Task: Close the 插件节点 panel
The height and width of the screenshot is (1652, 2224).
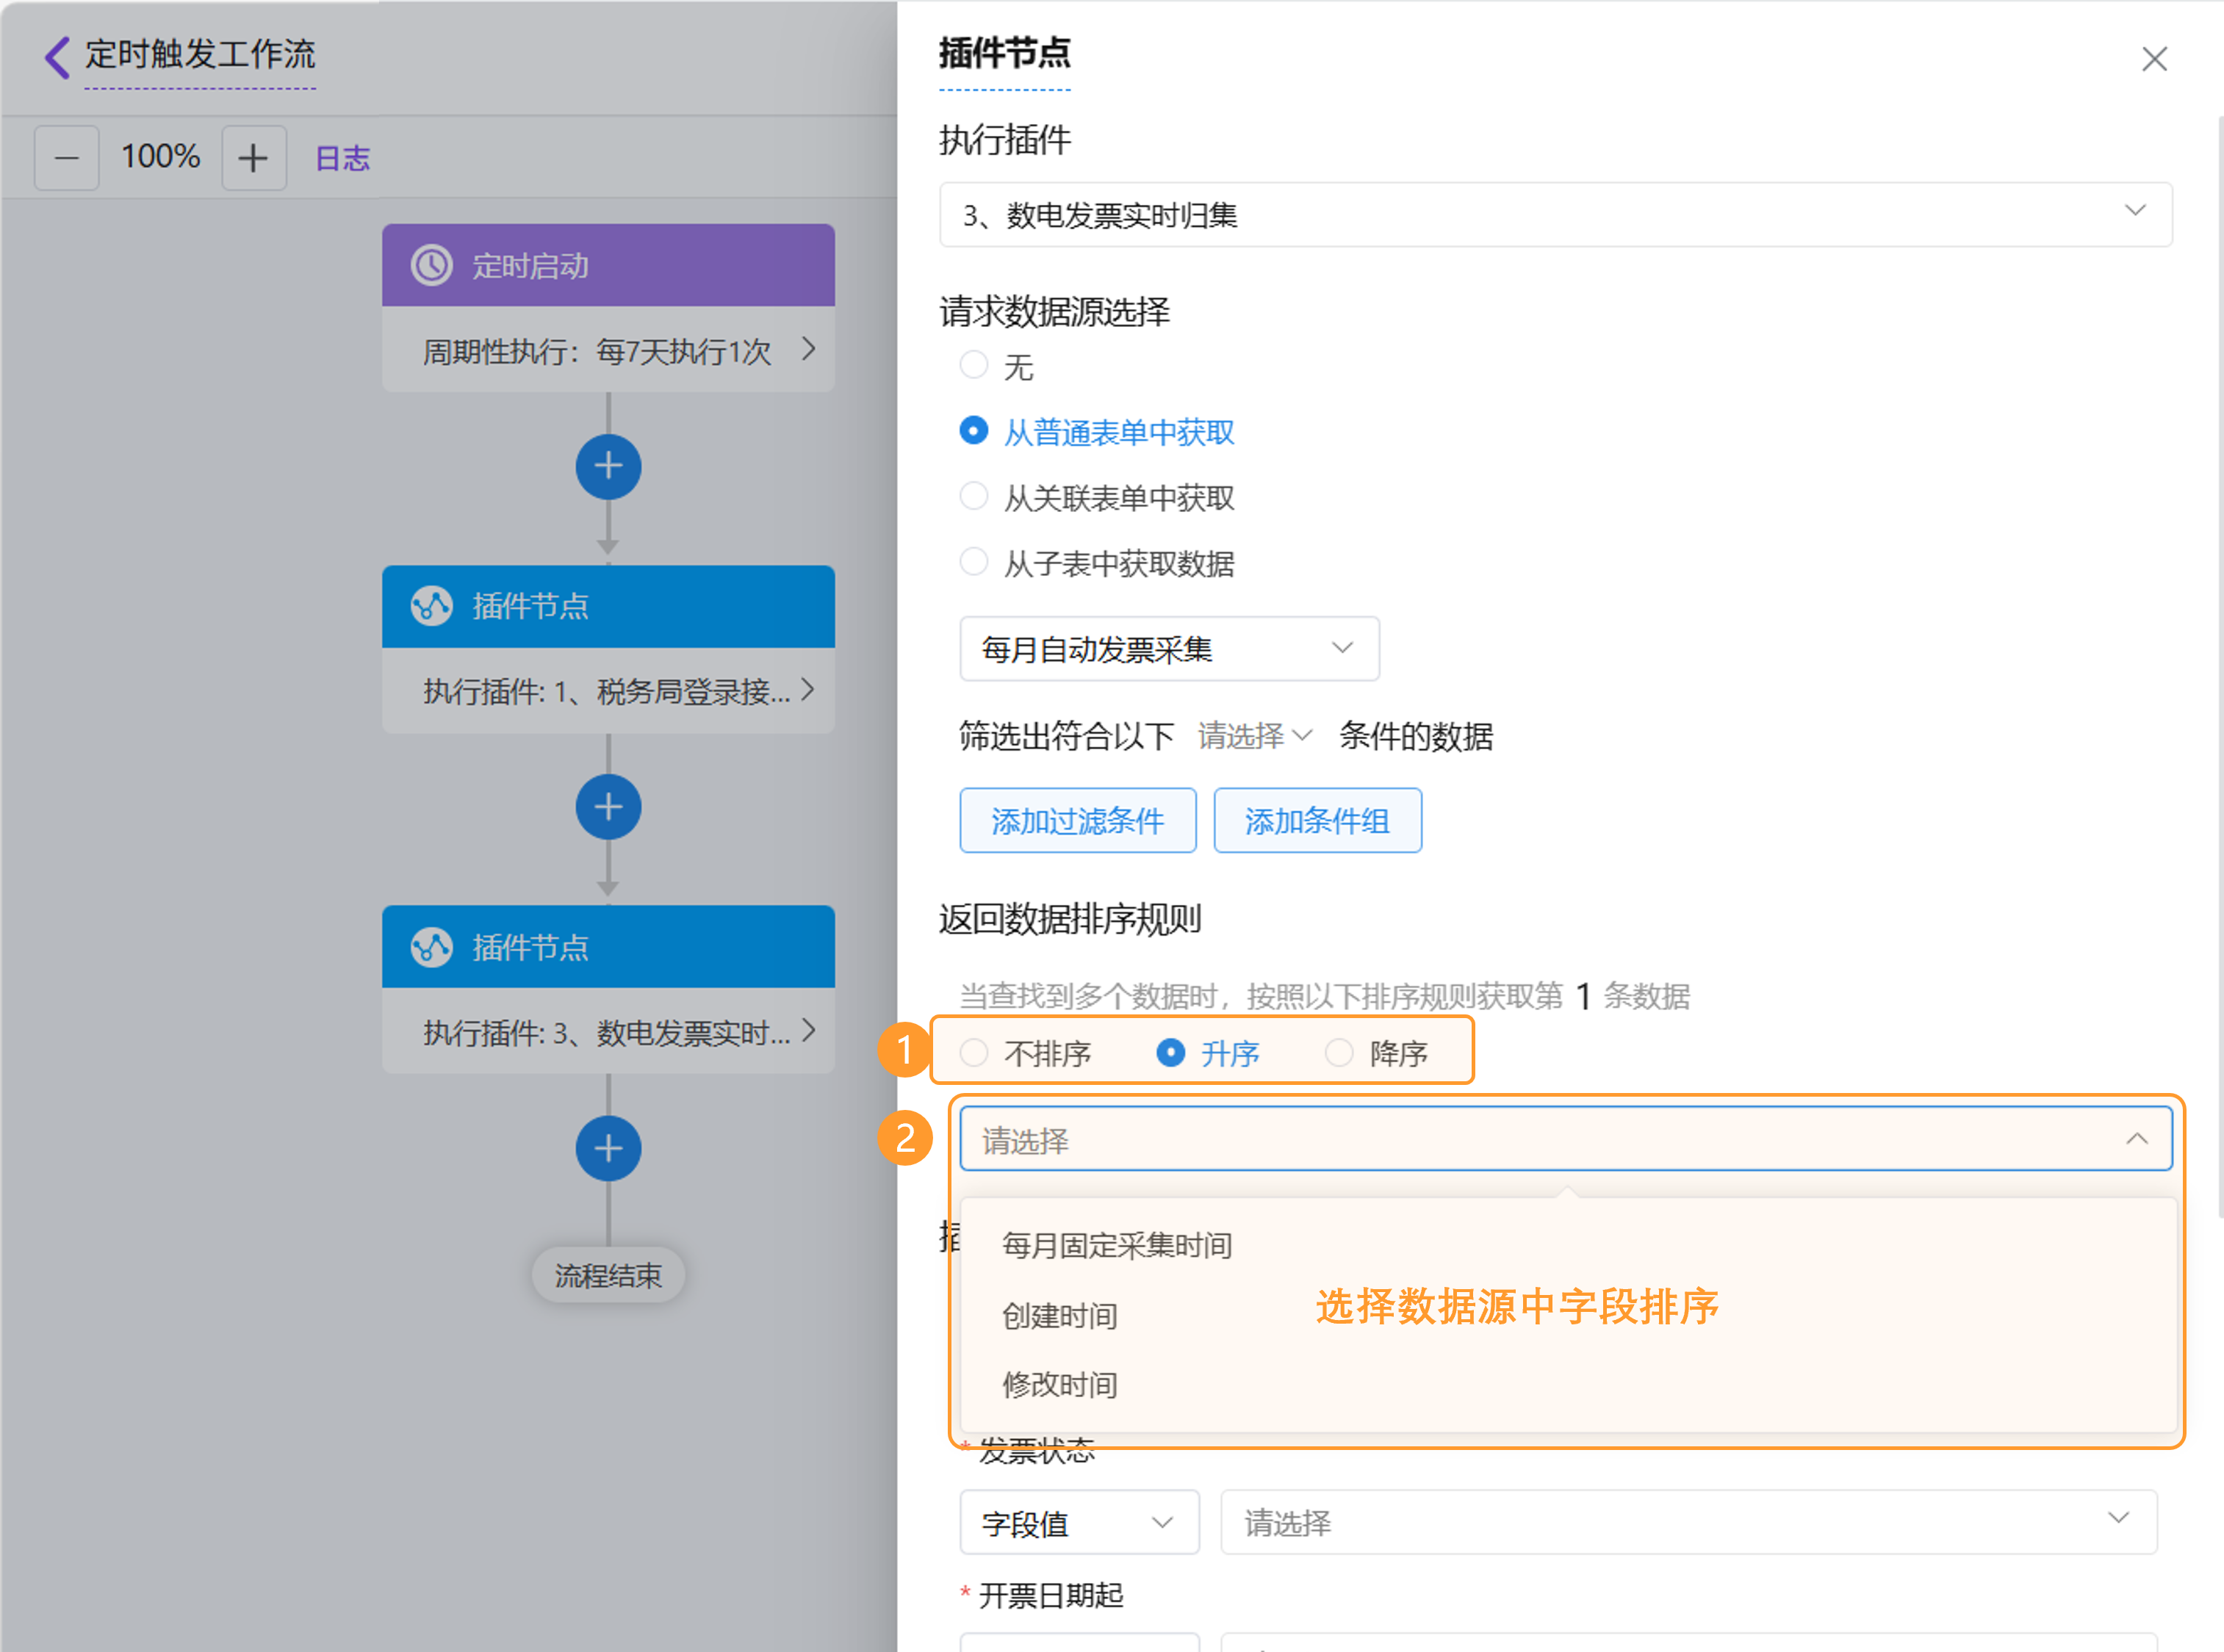Action: (x=2154, y=59)
